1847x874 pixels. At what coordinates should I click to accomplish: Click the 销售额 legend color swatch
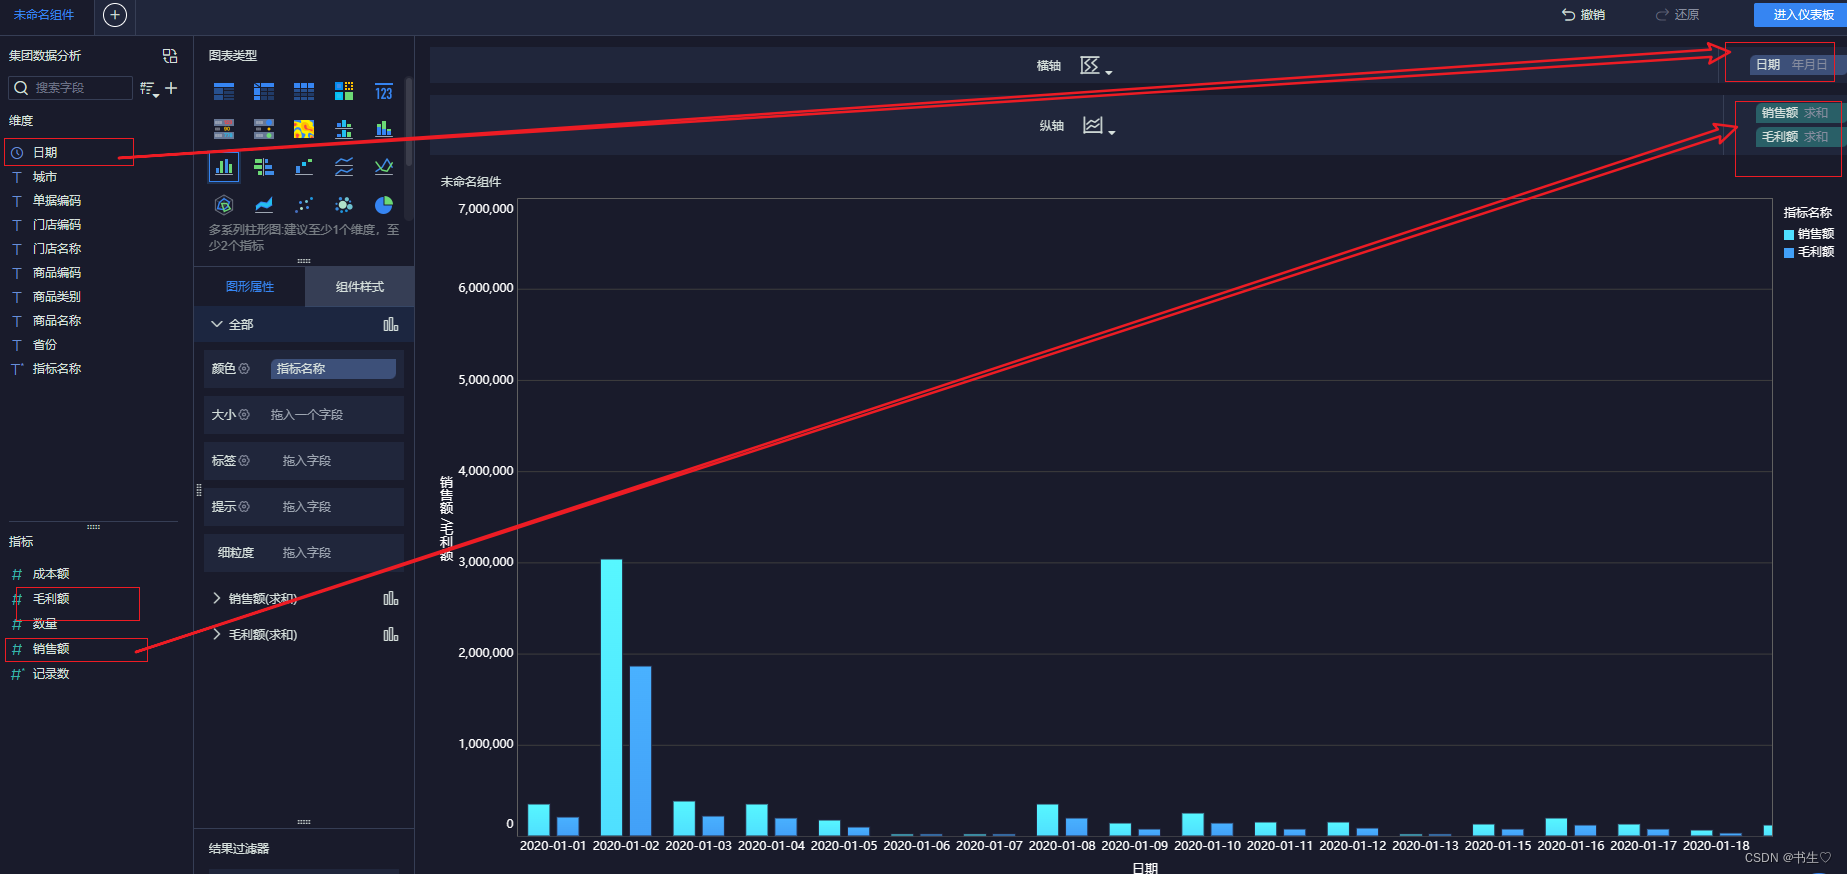1789,235
